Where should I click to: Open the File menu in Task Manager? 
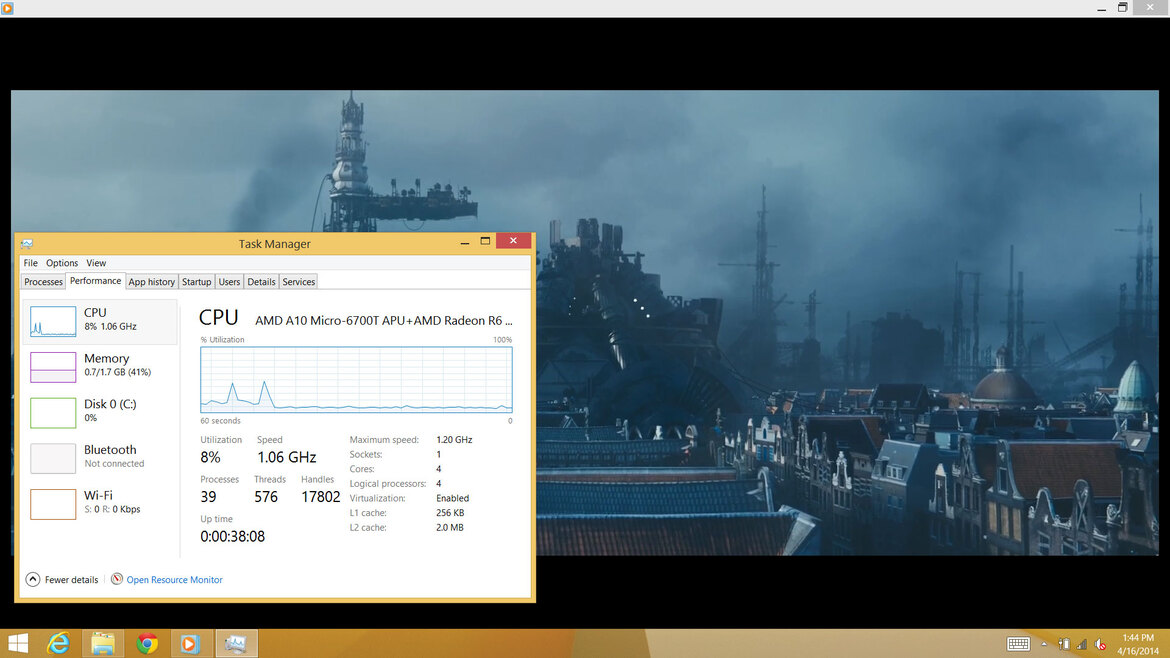(31, 263)
